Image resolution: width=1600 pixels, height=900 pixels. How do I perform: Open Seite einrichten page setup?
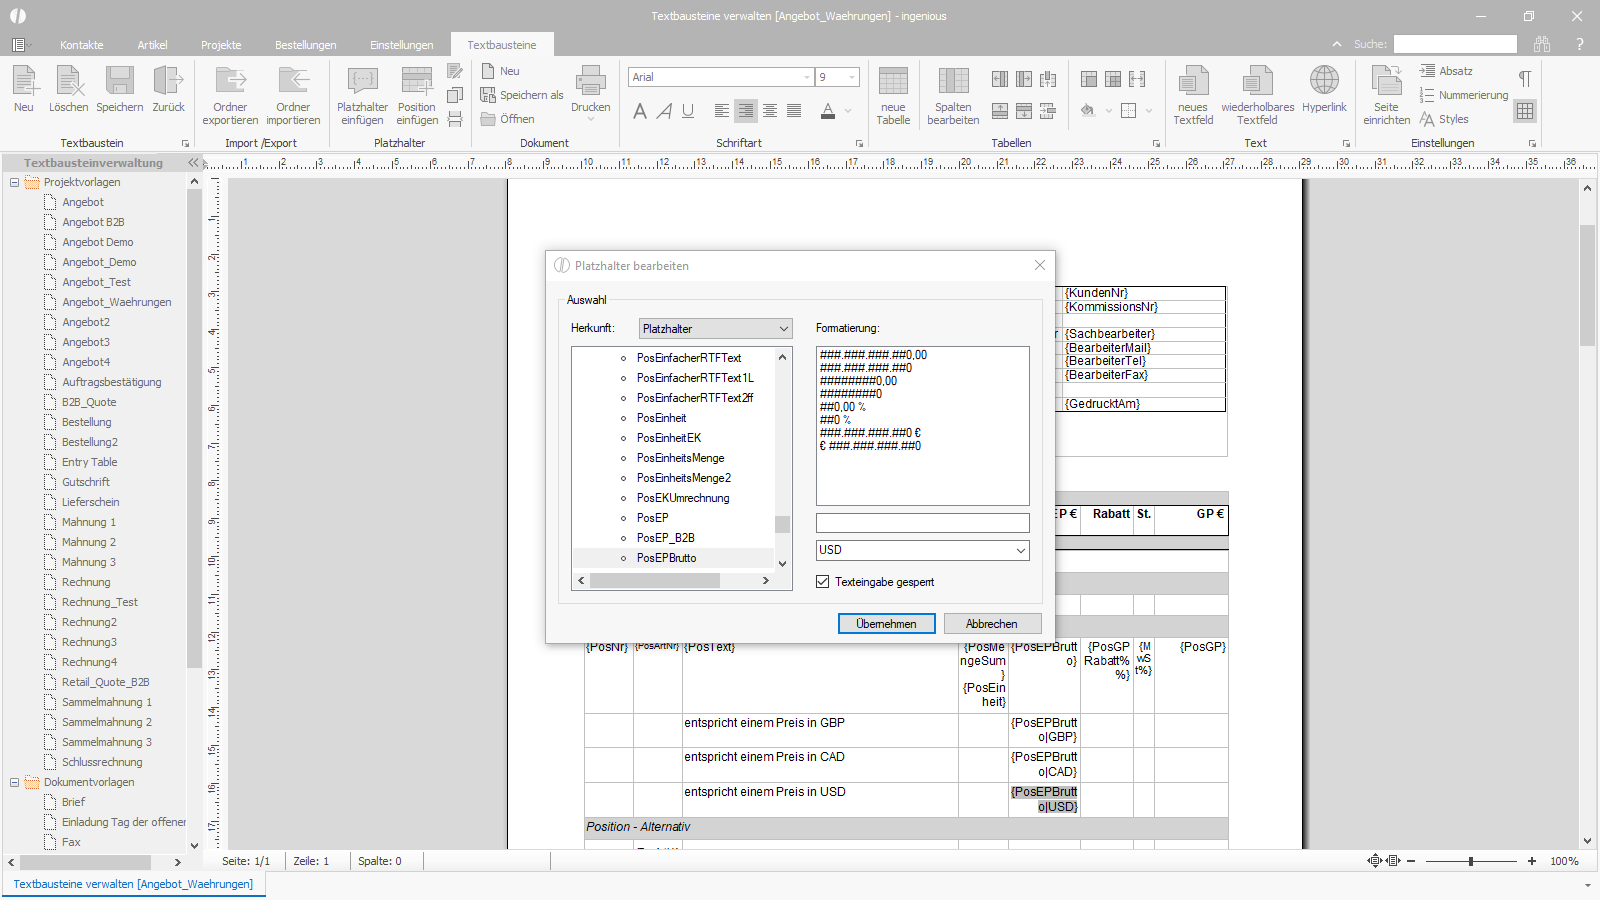tap(1386, 95)
